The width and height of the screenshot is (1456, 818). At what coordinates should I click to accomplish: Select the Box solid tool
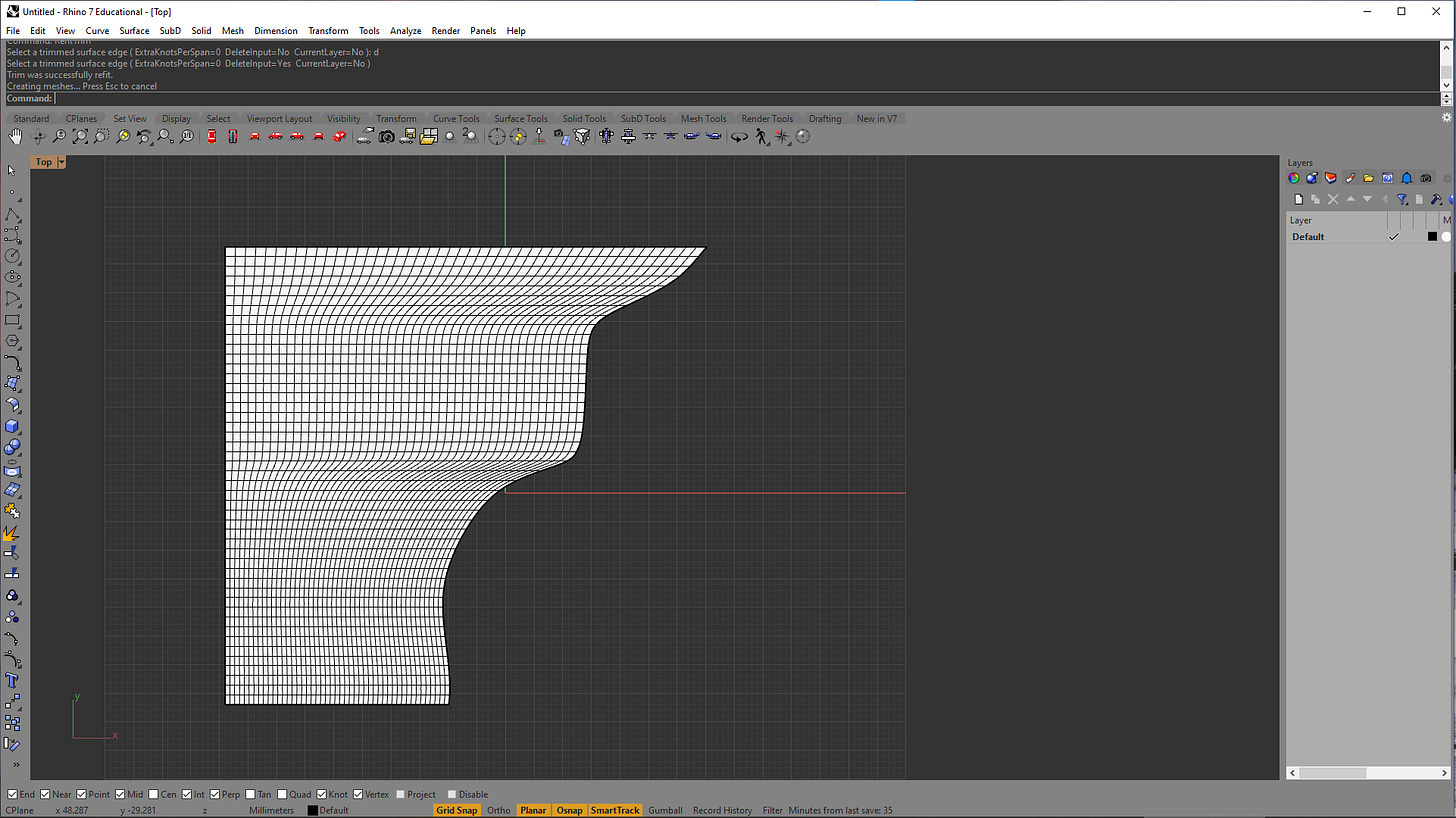12,426
